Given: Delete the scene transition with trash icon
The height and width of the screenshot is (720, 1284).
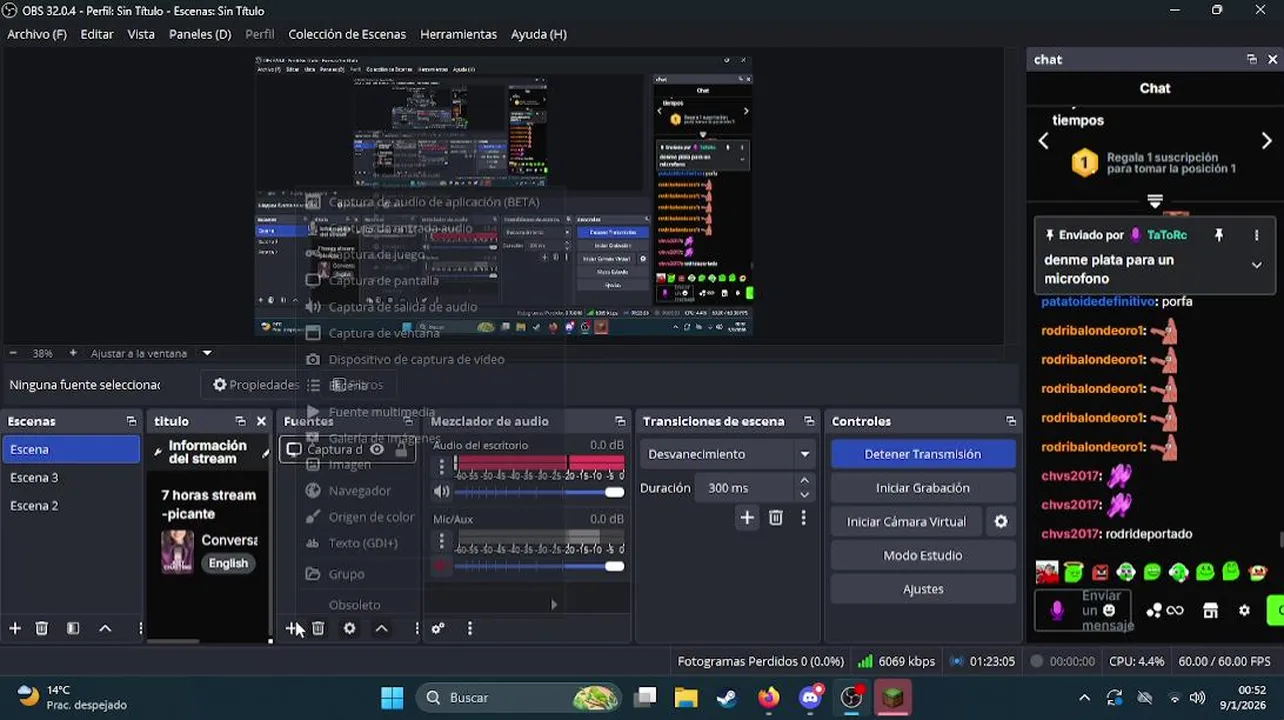Looking at the screenshot, I should [x=775, y=517].
